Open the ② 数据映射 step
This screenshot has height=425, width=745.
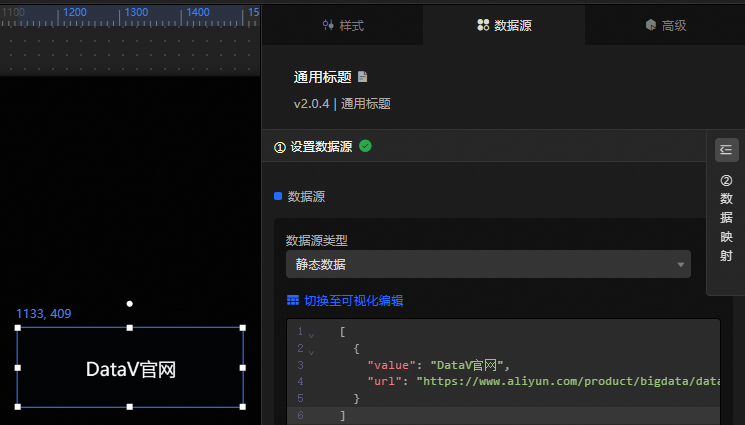(726, 218)
